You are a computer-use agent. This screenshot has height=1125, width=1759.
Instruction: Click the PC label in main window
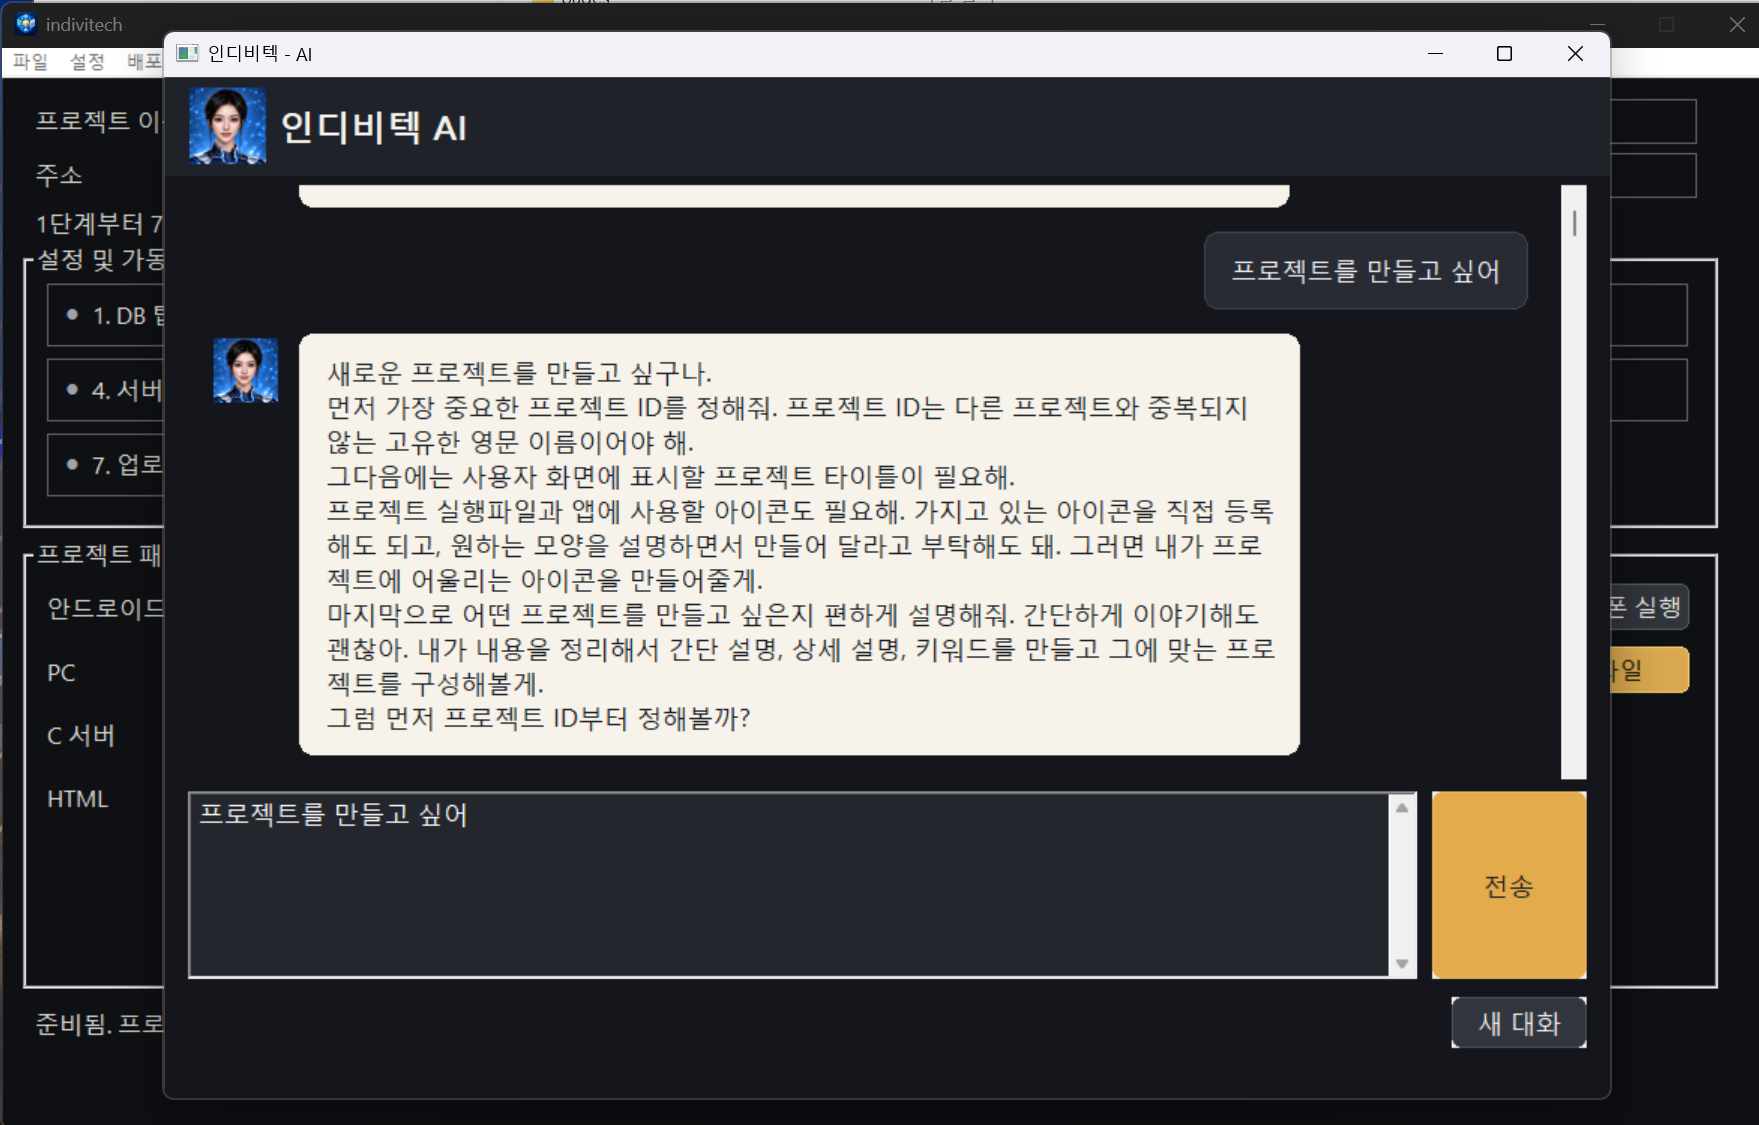[61, 673]
